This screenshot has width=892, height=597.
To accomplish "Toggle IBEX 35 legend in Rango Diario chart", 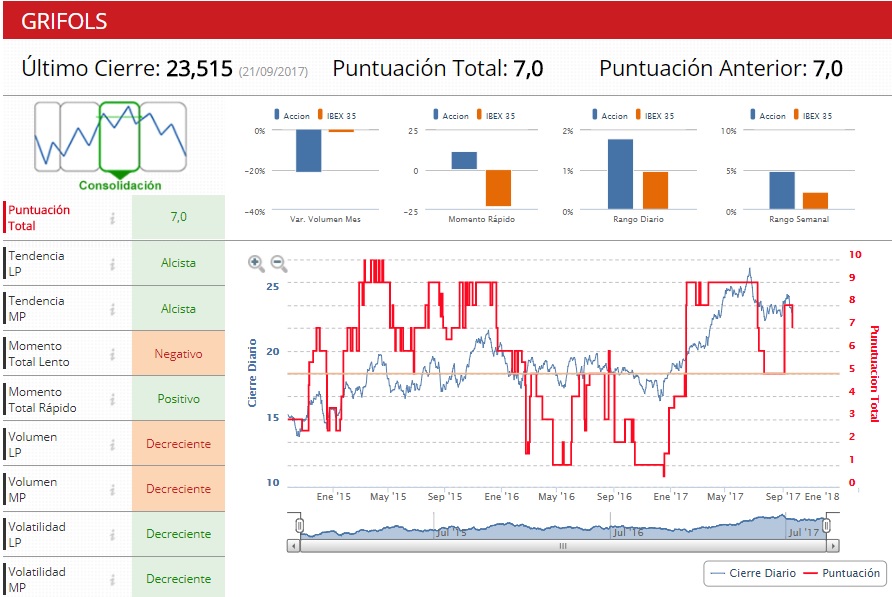I will [655, 115].
